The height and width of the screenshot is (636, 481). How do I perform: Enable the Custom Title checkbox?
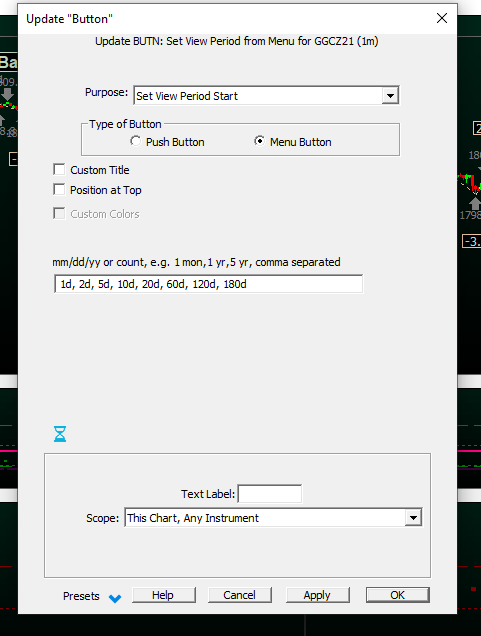[59, 170]
